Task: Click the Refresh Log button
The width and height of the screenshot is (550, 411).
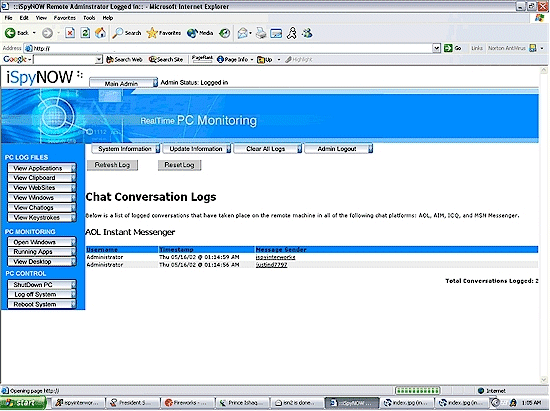Action: tap(112, 165)
